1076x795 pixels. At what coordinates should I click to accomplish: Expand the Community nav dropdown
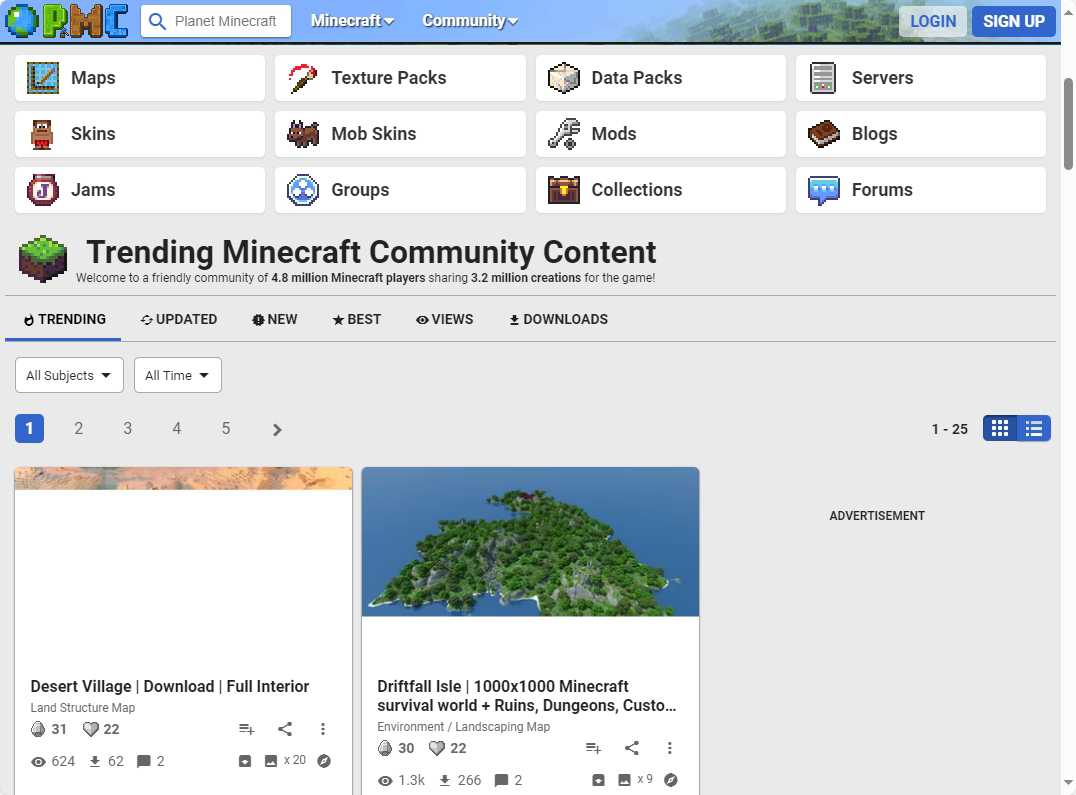click(470, 21)
